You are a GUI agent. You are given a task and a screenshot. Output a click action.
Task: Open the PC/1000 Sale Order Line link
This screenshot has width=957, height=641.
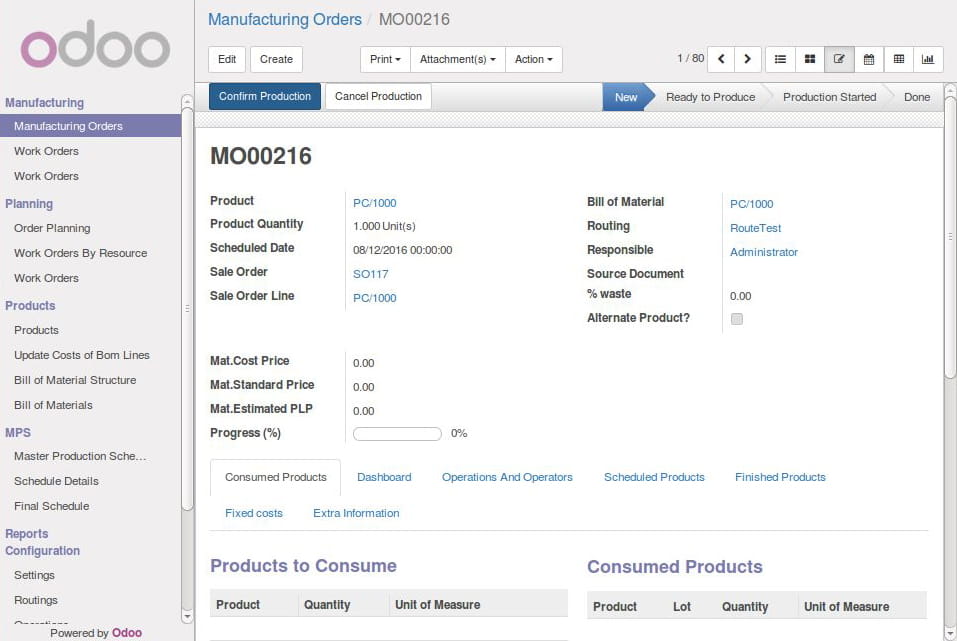pyautogui.click(x=375, y=298)
